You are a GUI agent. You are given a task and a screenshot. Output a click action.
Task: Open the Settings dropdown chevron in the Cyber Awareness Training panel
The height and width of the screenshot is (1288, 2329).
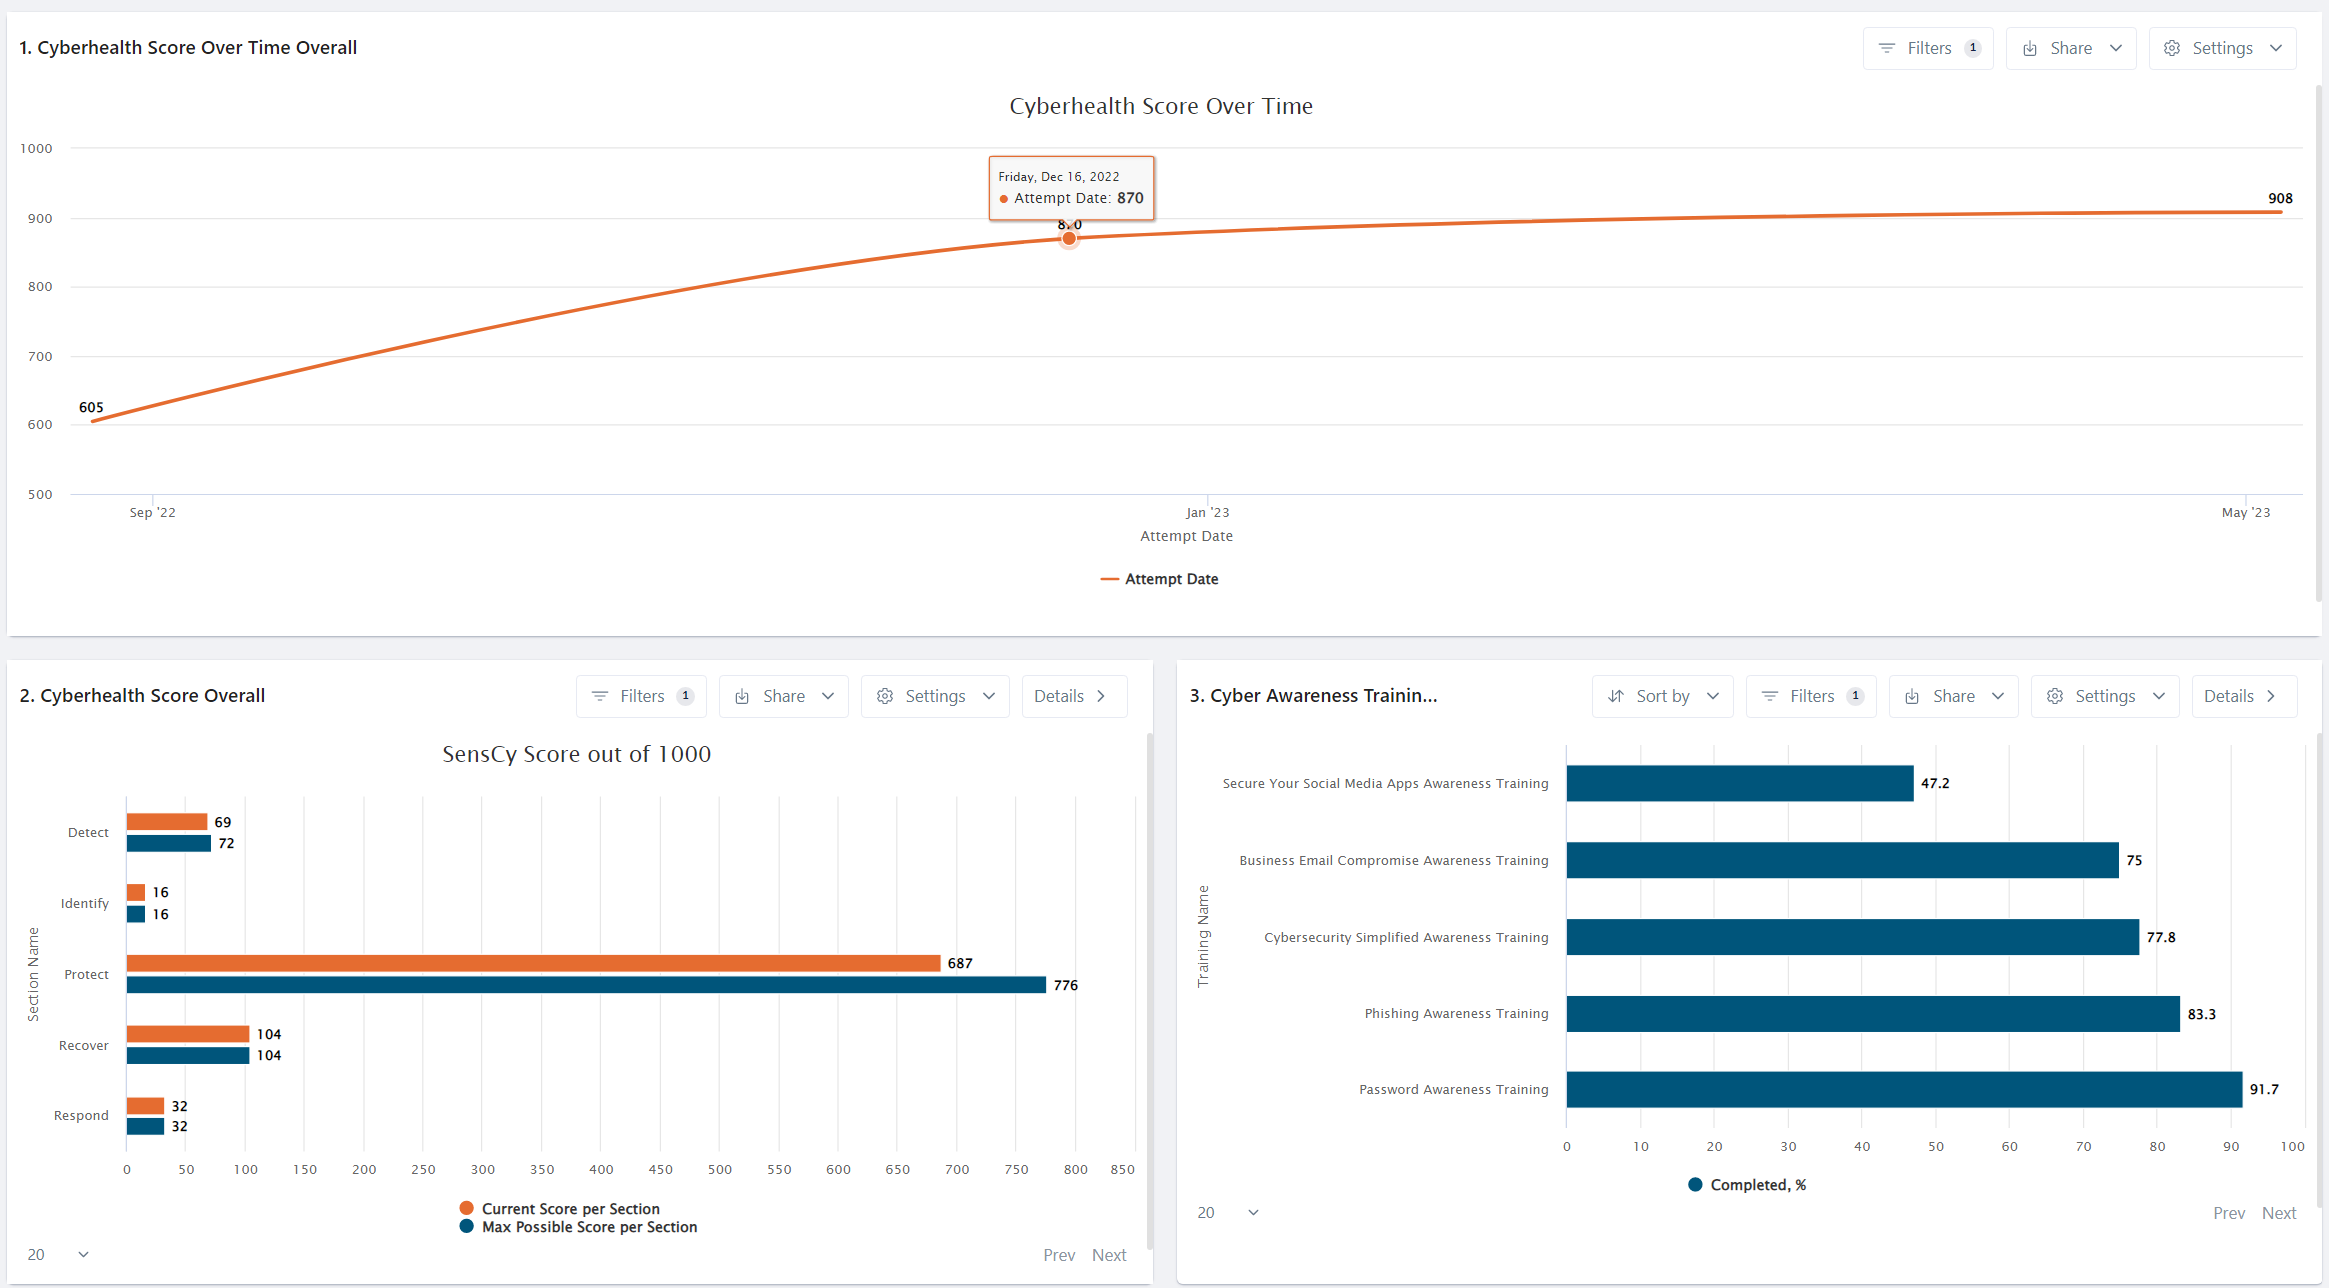pyautogui.click(x=2158, y=696)
